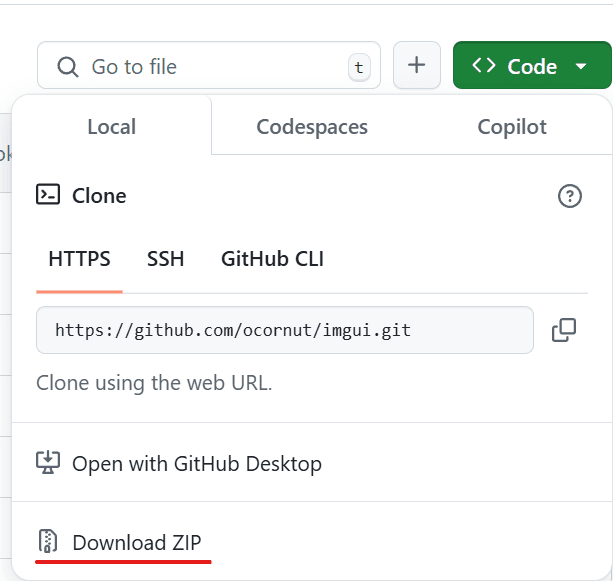Screen dimensions: 613x581
Task: Click the green Code button label
Action: click(x=532, y=66)
